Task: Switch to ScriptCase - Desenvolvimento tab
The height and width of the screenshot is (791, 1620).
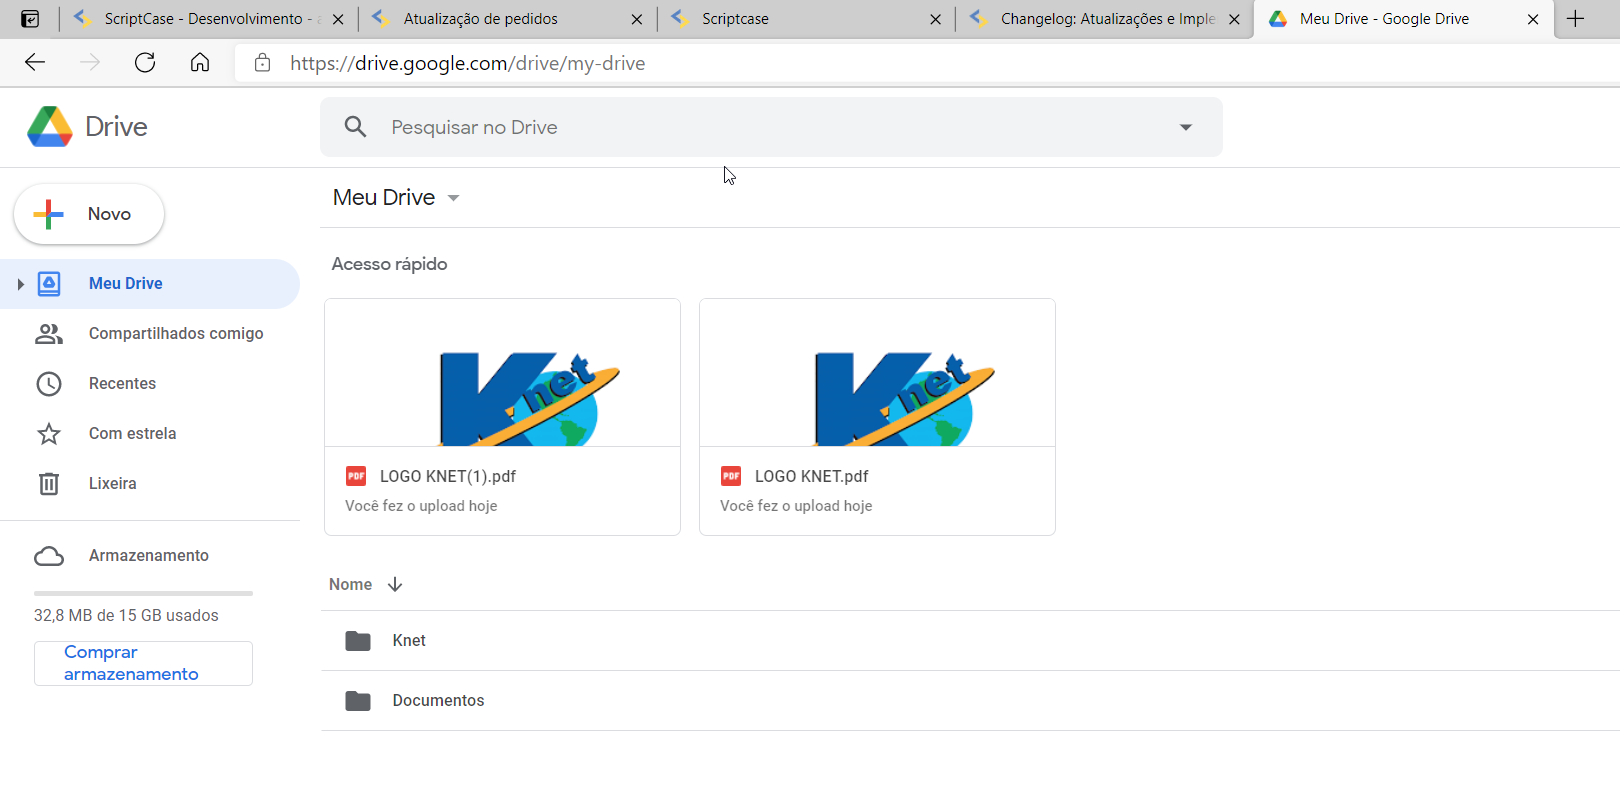Action: [x=210, y=19]
